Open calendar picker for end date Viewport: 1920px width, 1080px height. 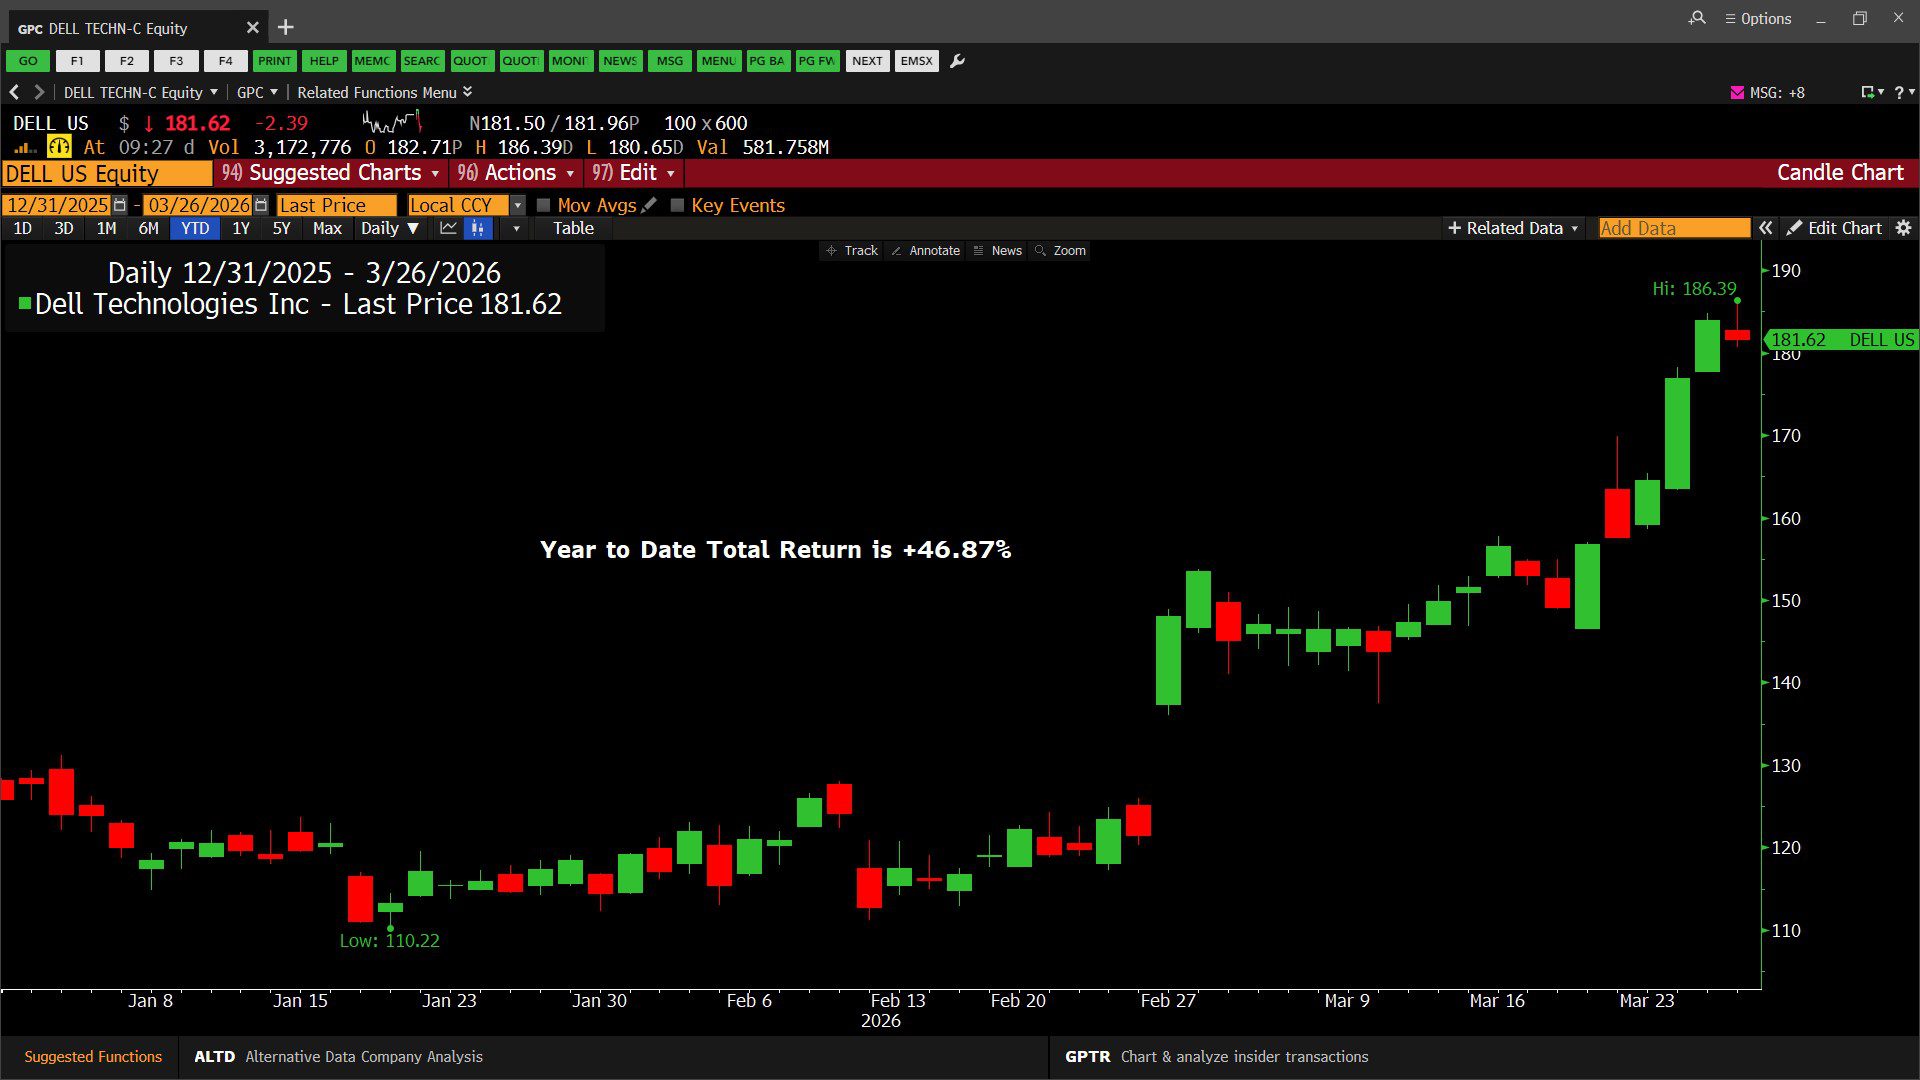point(261,205)
